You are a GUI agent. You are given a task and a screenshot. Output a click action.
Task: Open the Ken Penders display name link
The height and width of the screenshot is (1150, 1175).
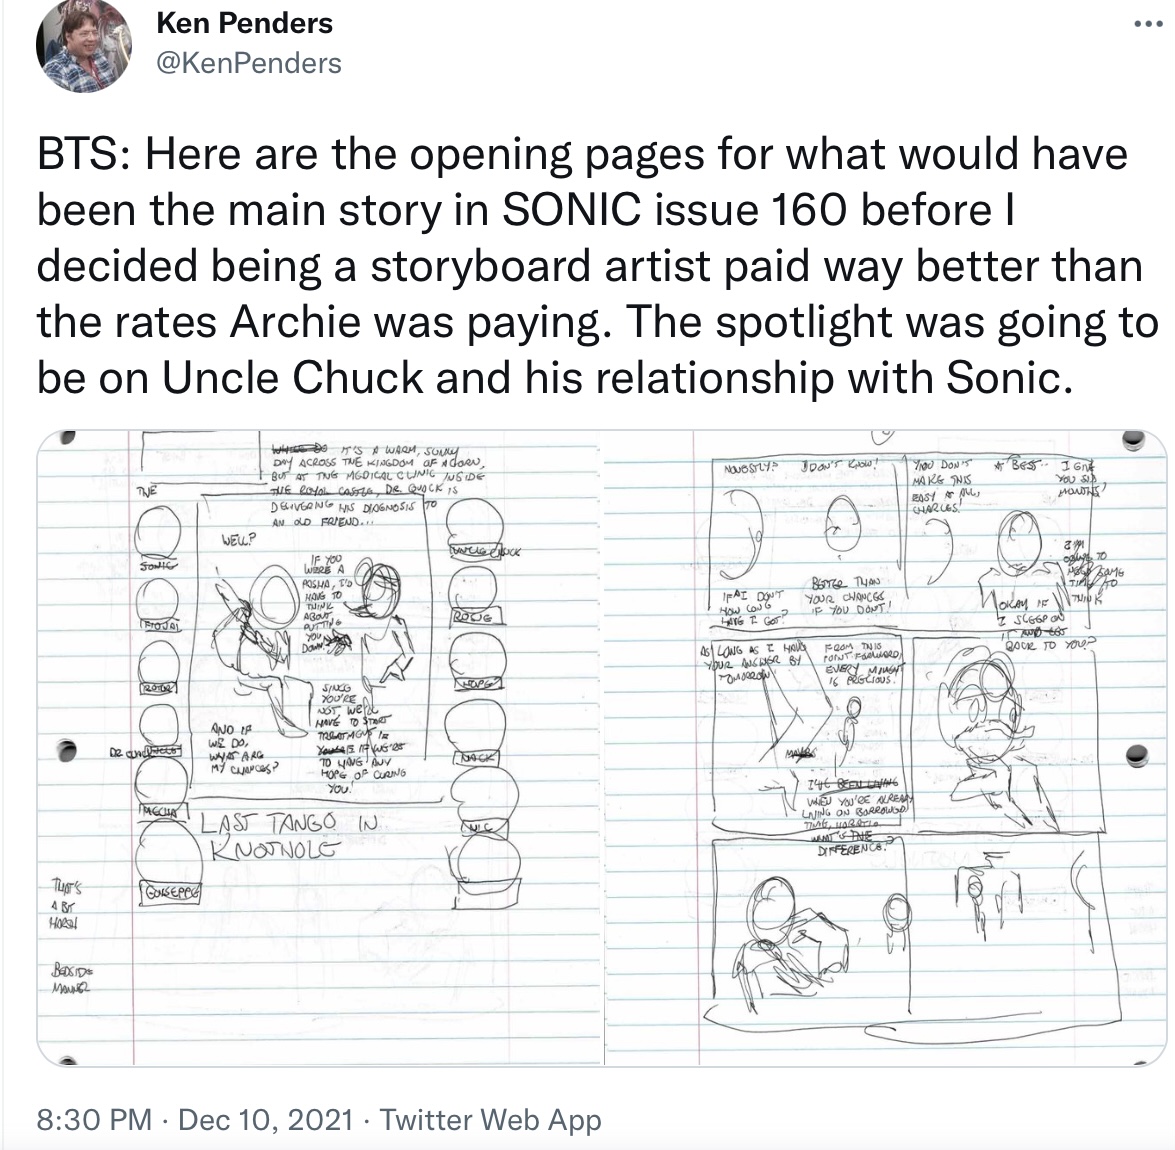[244, 23]
